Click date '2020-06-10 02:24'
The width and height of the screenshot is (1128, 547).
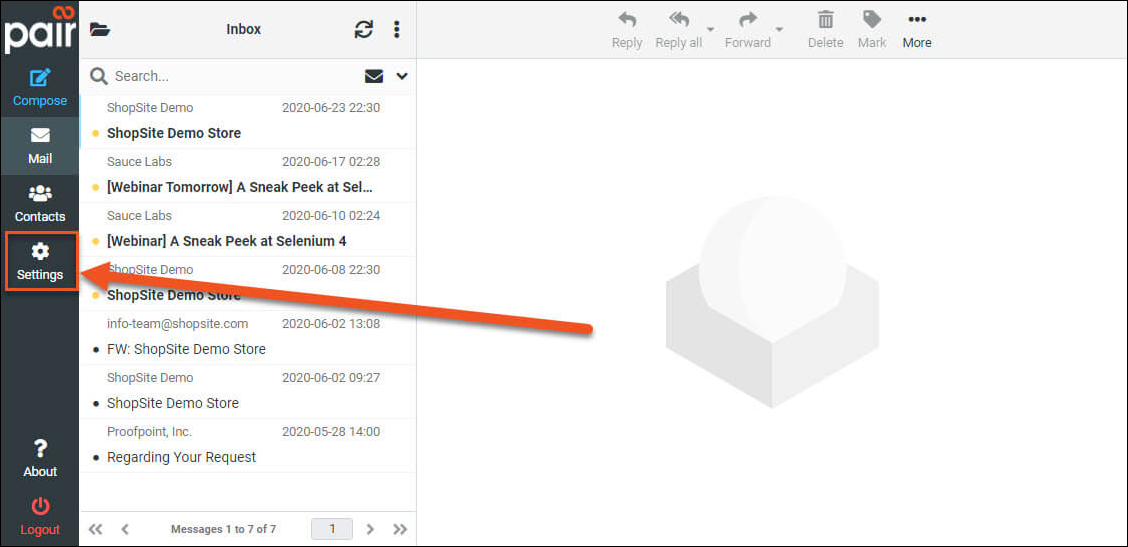point(331,216)
